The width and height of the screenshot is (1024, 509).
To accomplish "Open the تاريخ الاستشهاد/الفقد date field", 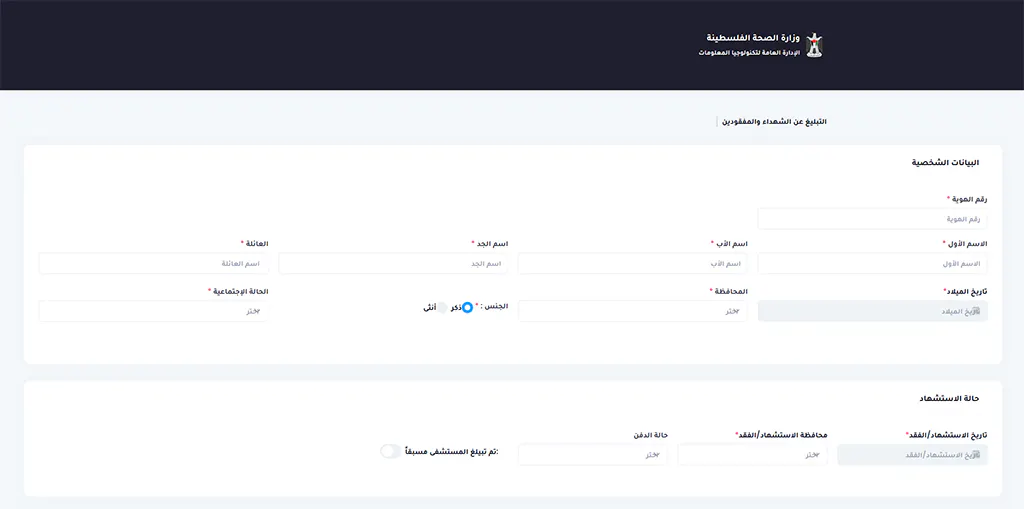I will click(x=912, y=455).
